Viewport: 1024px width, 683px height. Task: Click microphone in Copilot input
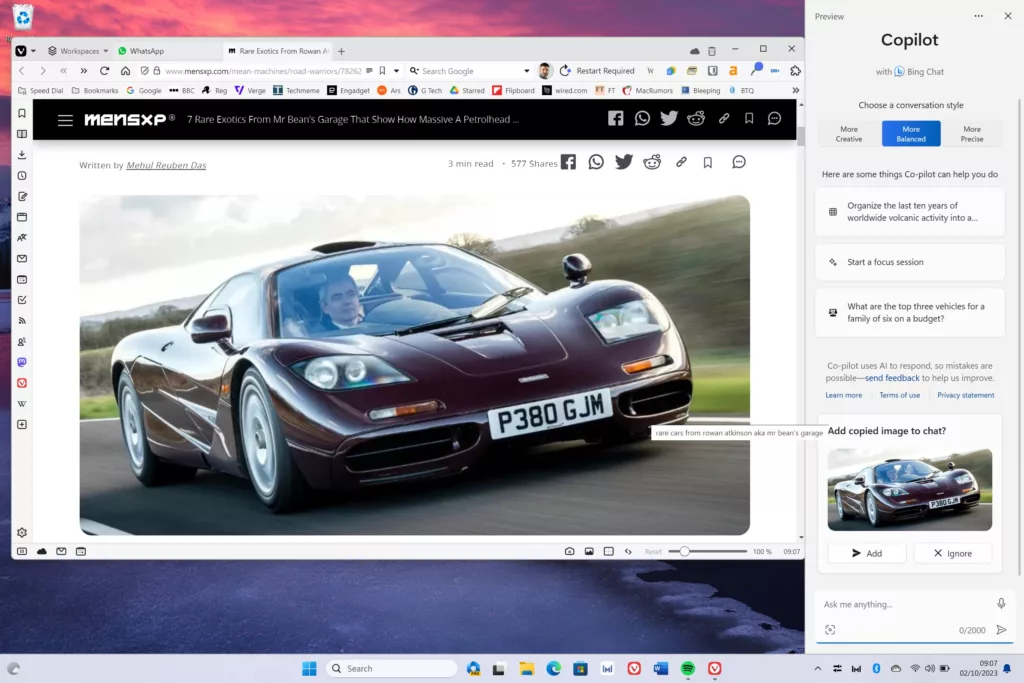1001,603
